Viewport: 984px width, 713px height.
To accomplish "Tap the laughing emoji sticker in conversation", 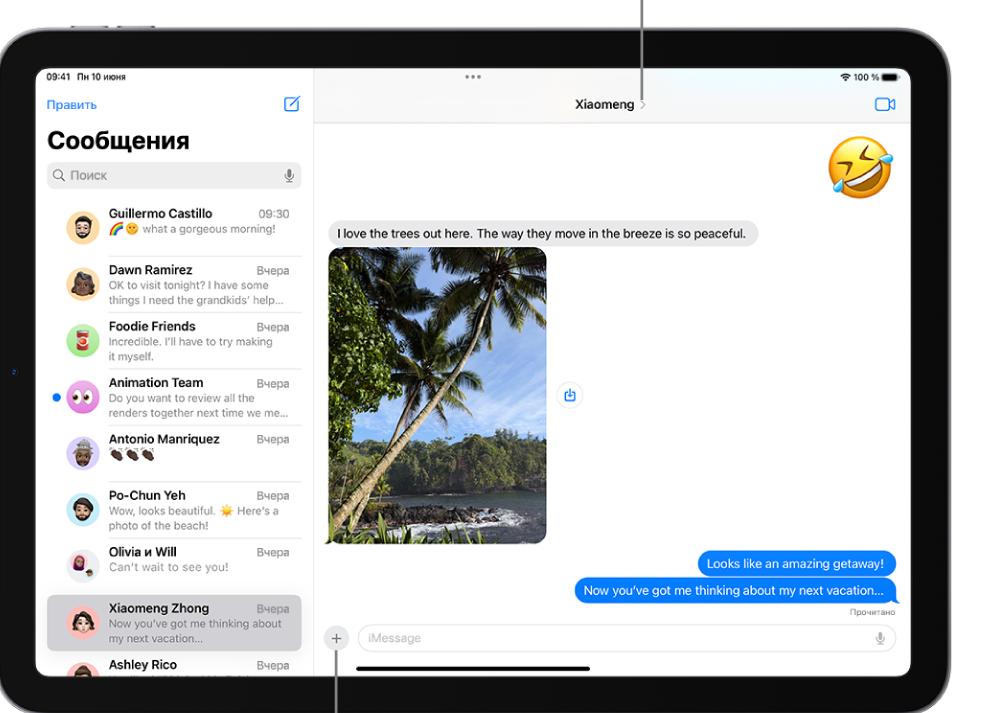I will click(860, 167).
